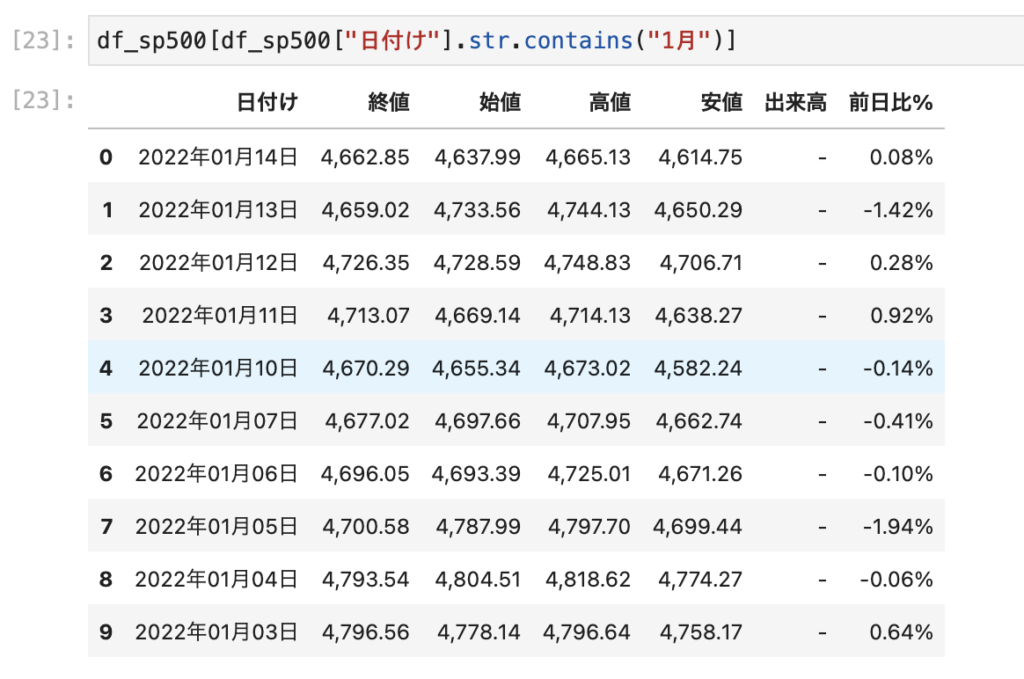Click opening value 4,804.51

pos(477,580)
